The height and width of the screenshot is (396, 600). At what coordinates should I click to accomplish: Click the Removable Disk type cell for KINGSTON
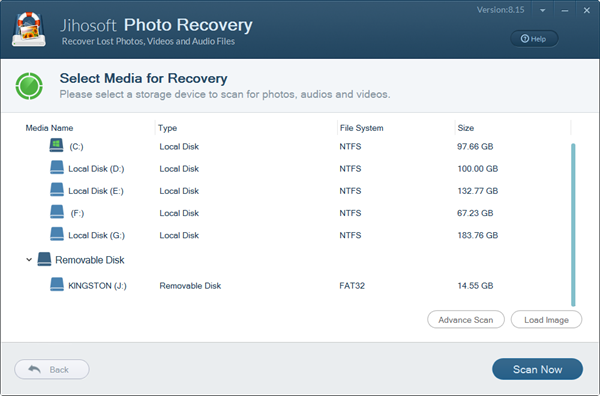point(190,286)
